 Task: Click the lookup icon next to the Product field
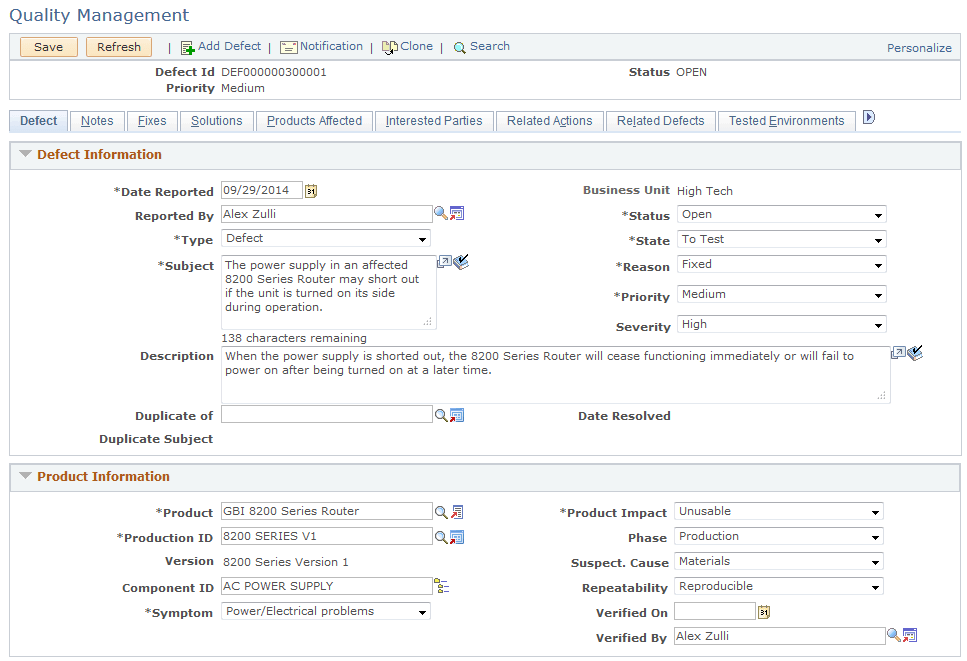(x=441, y=511)
